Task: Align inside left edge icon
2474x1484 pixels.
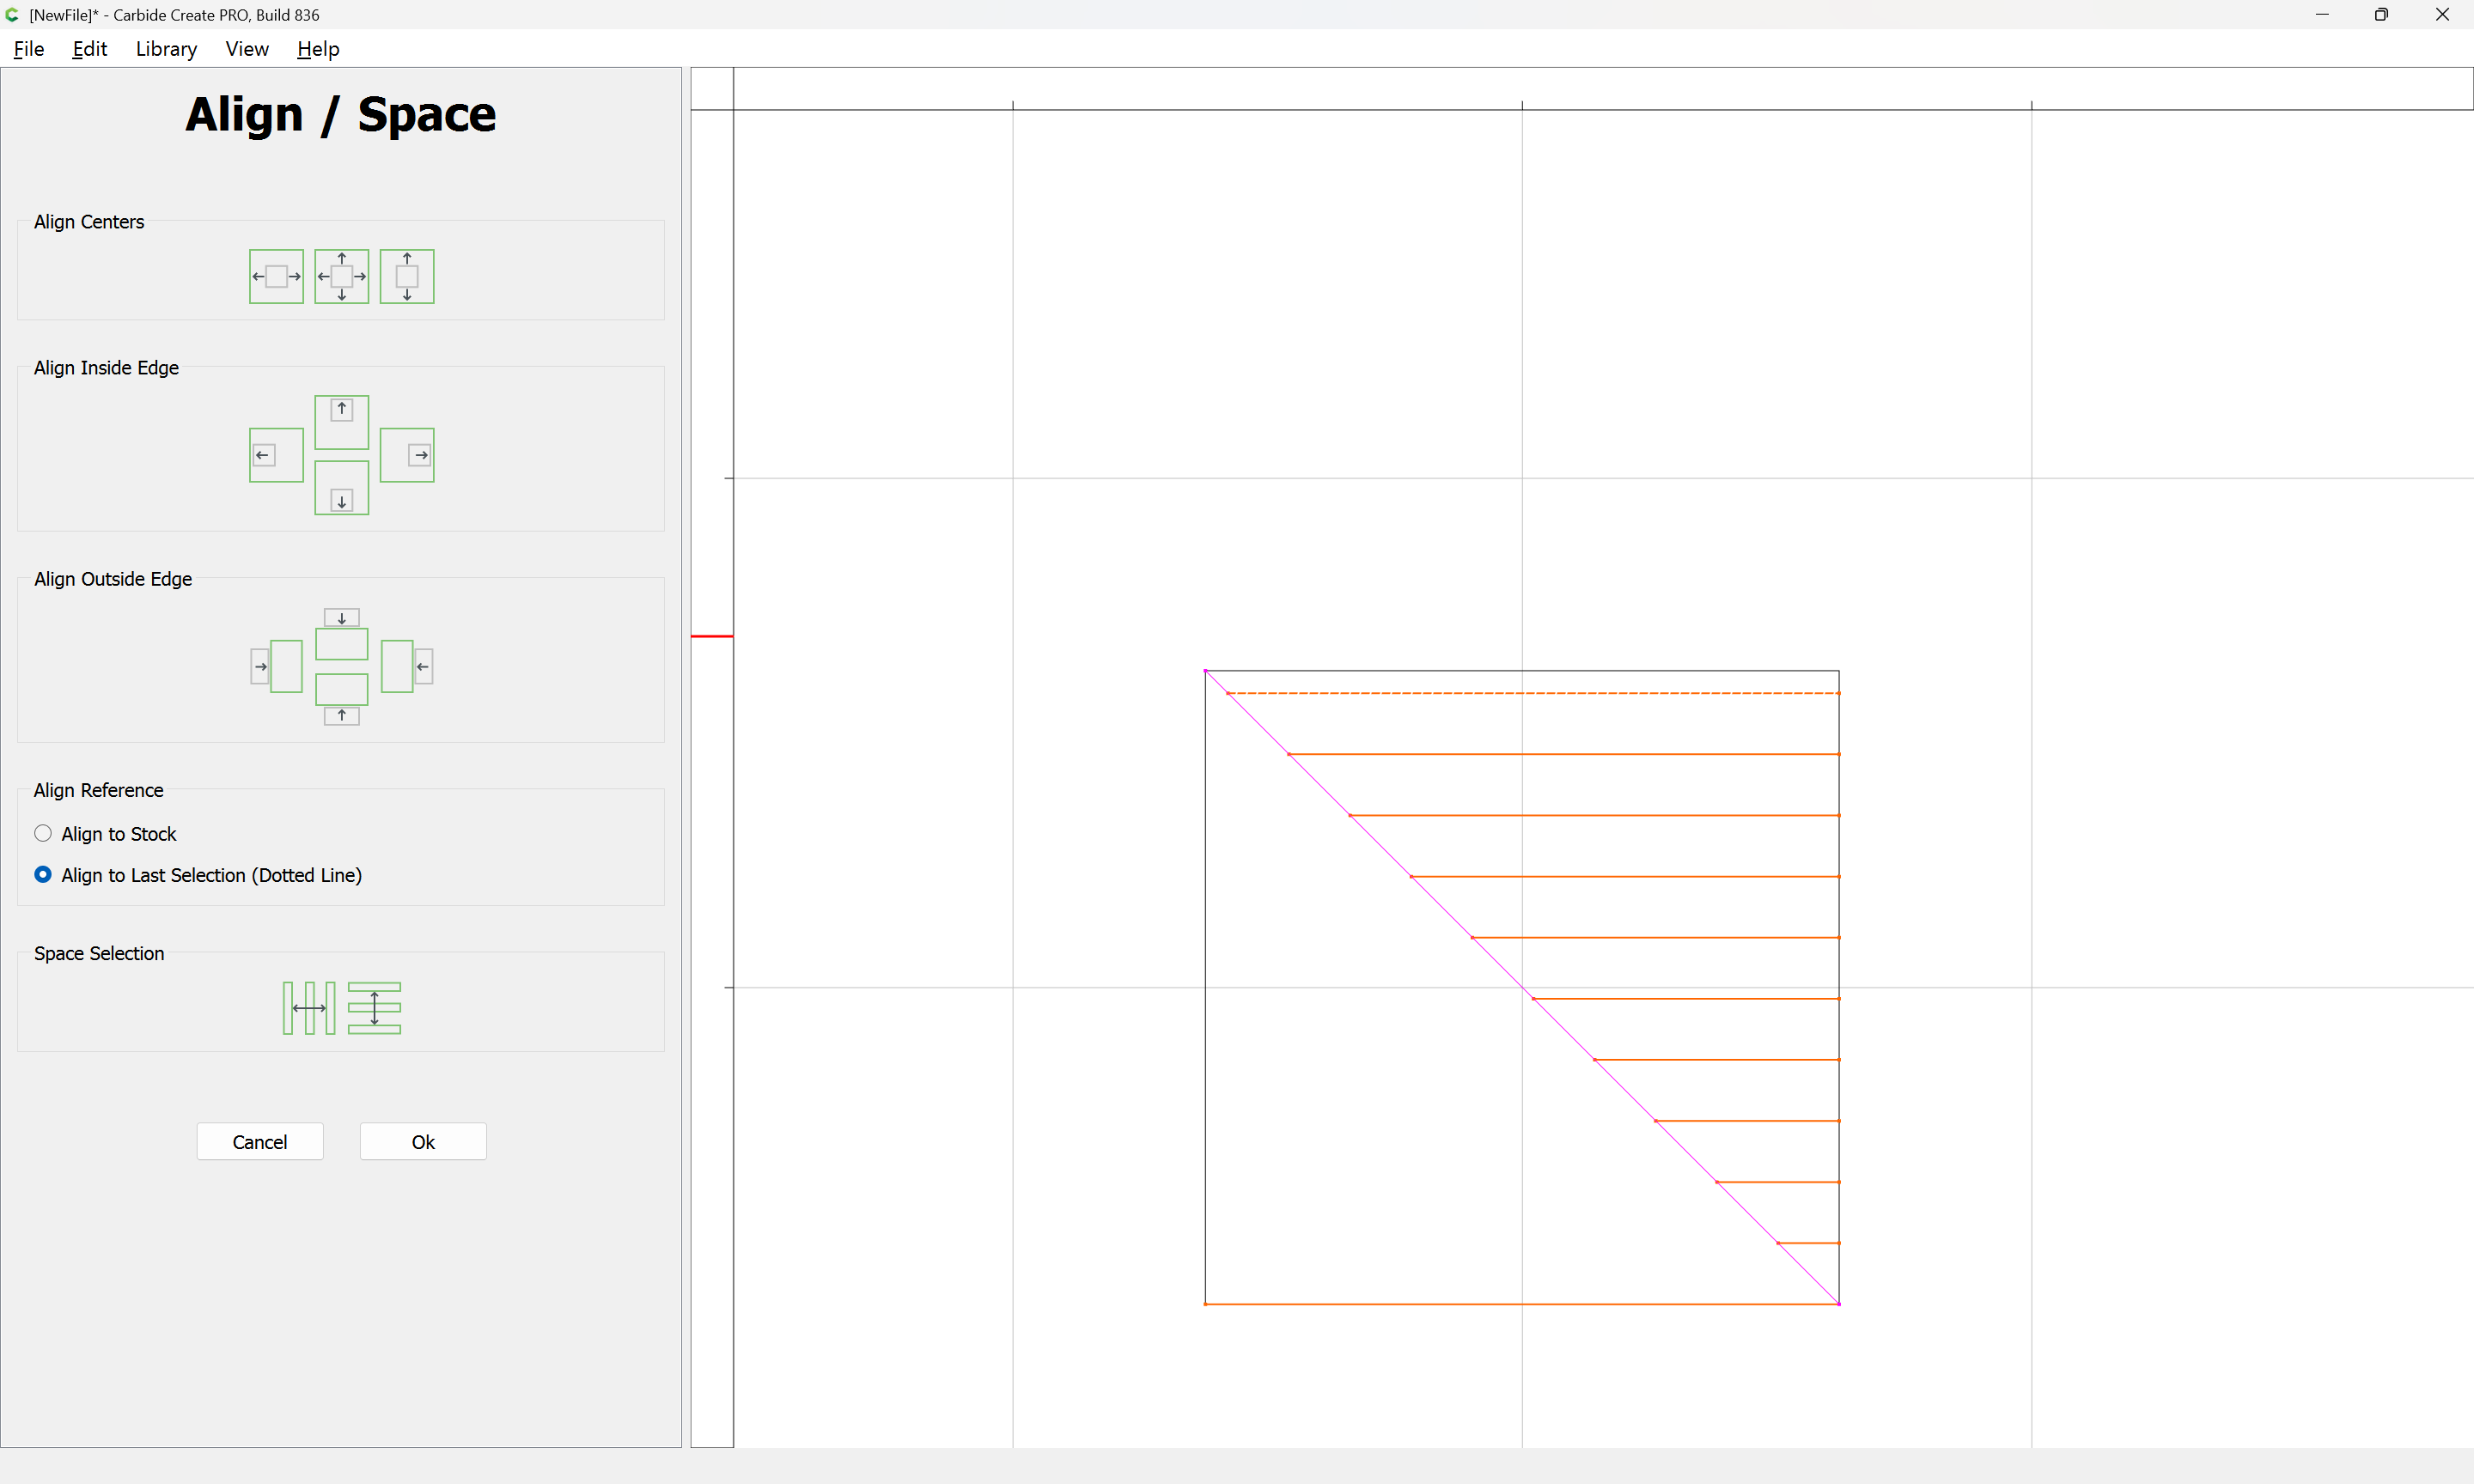Action: (276, 455)
